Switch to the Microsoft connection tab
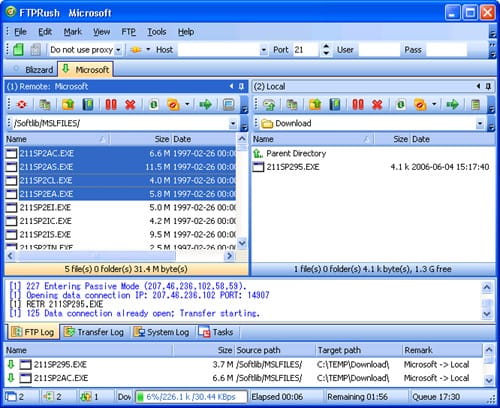Screen dimensions: 500x408 [85, 69]
